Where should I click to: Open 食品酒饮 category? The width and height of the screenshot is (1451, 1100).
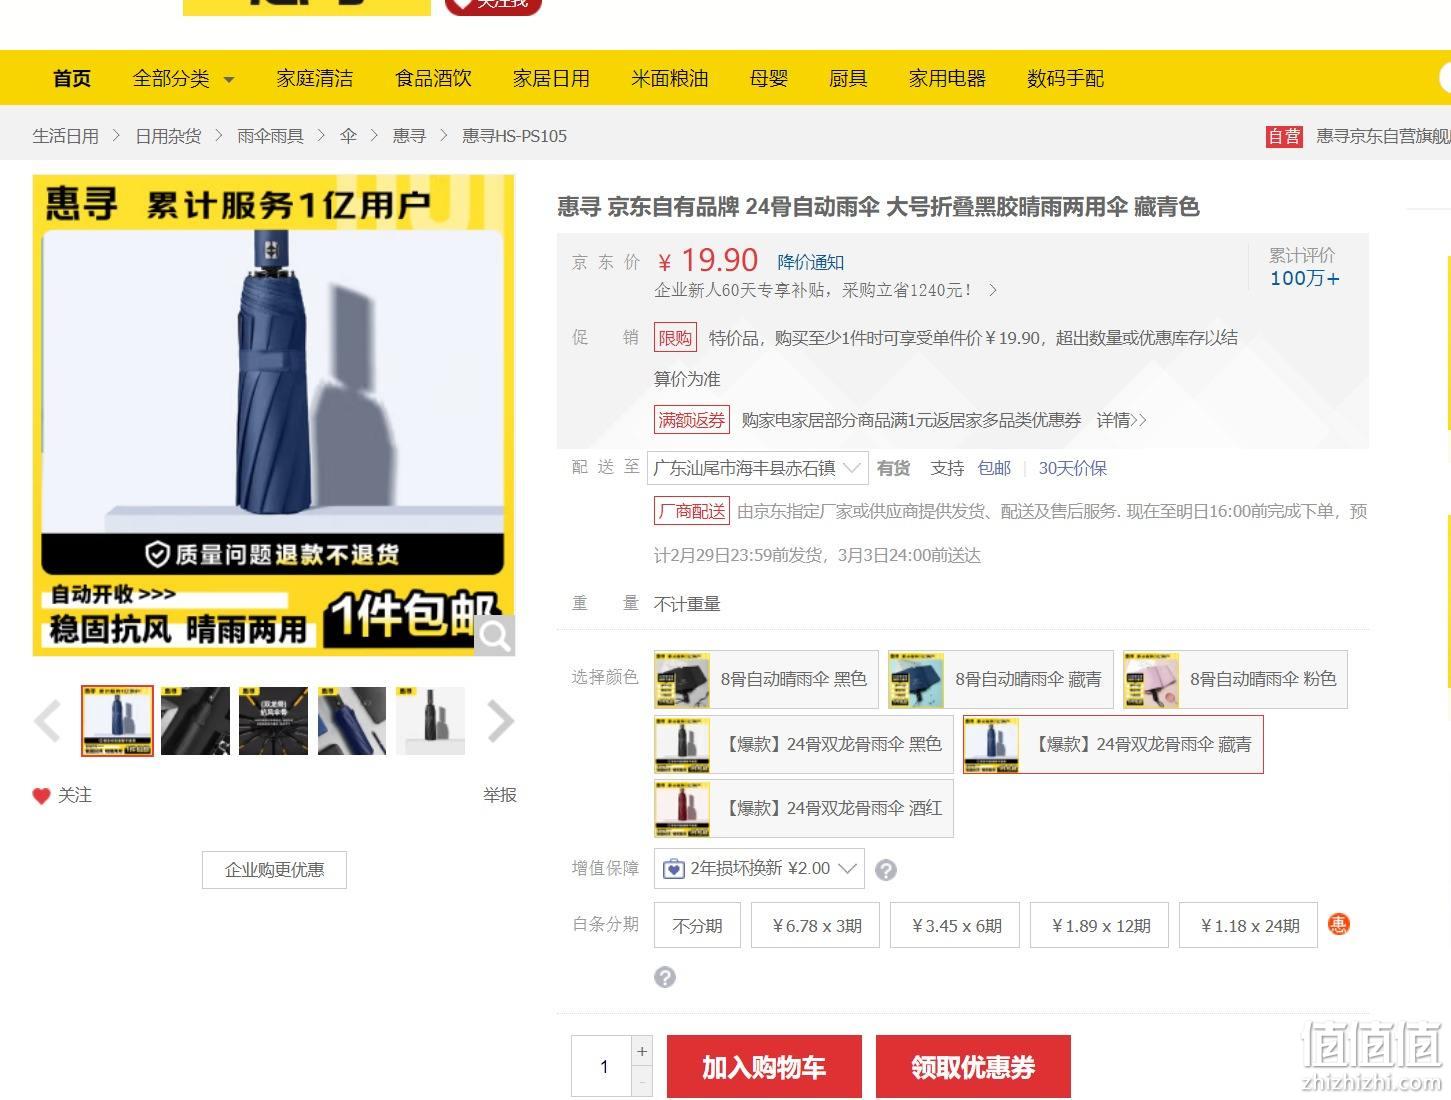tap(433, 78)
